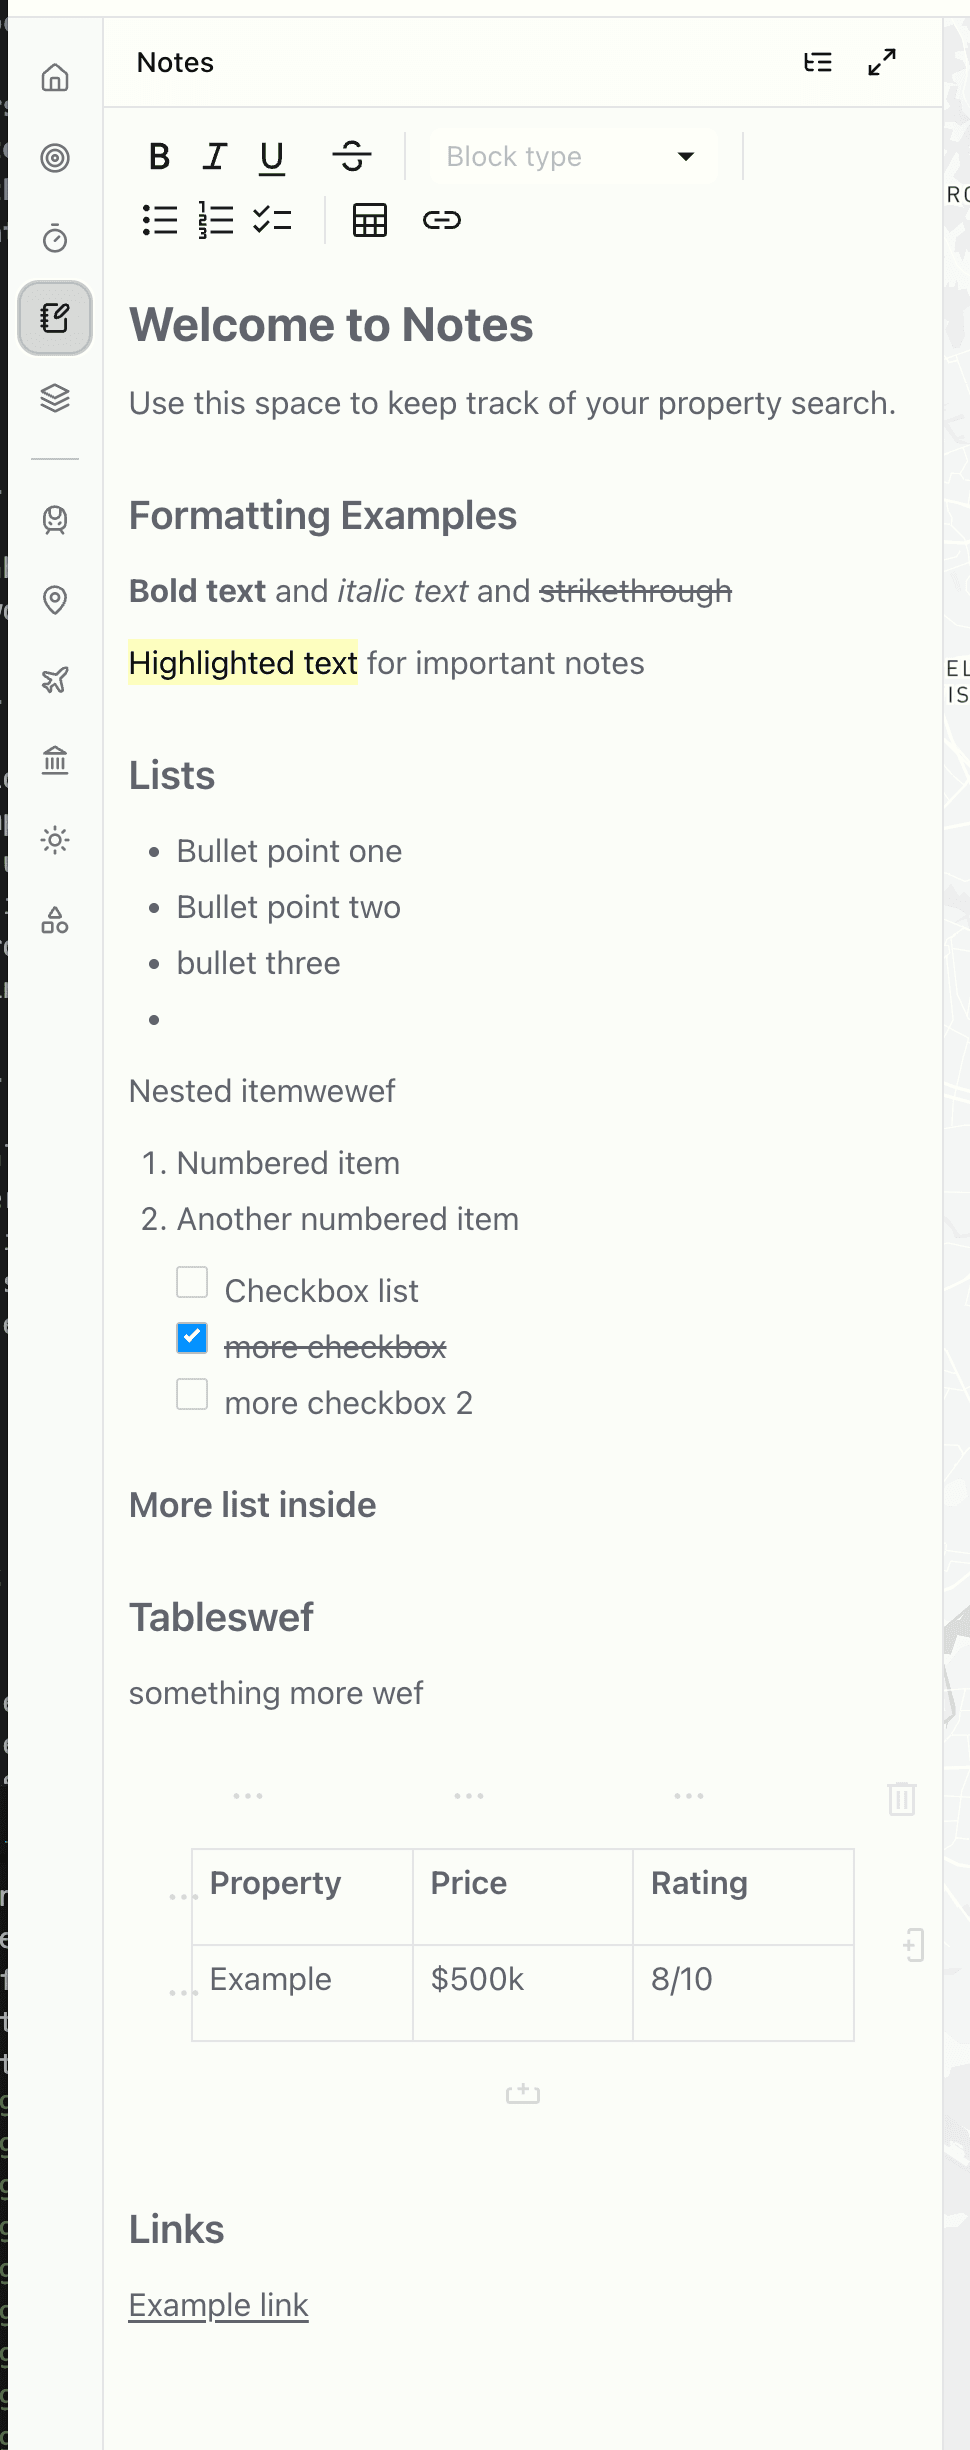This screenshot has width=970, height=2450.
Task: Toggle bold formatting in the toolbar
Action: (x=157, y=156)
